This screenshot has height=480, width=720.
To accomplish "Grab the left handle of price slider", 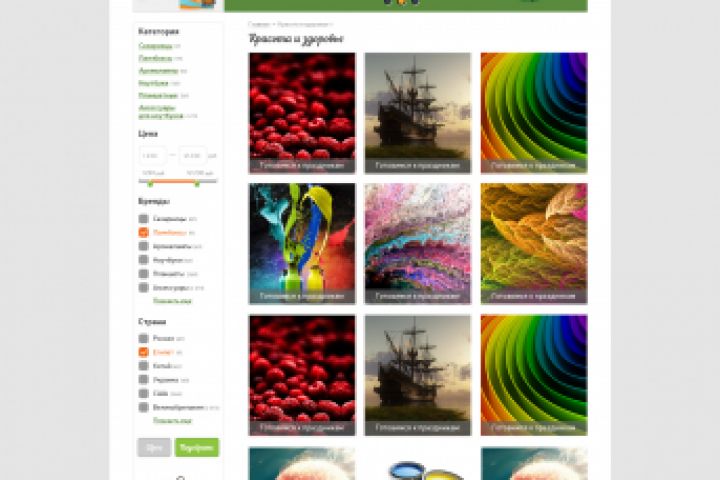I will coord(150,184).
